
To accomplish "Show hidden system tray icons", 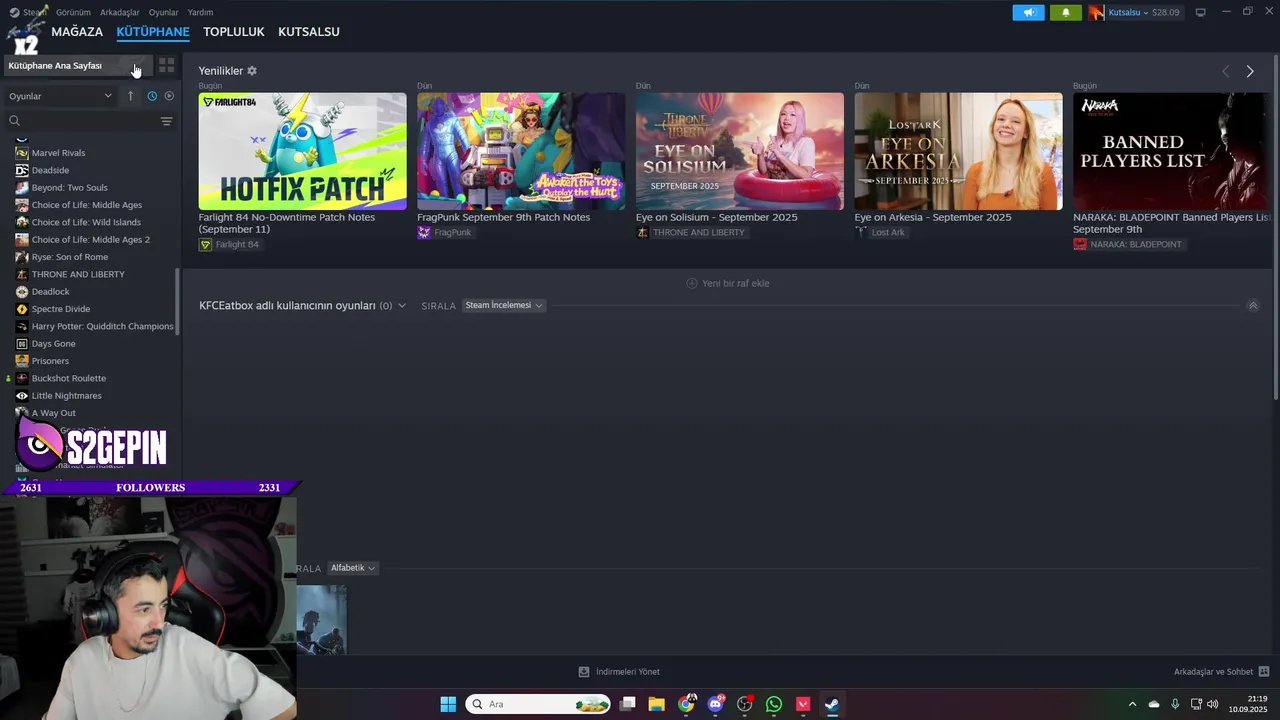I will pos(1132,704).
